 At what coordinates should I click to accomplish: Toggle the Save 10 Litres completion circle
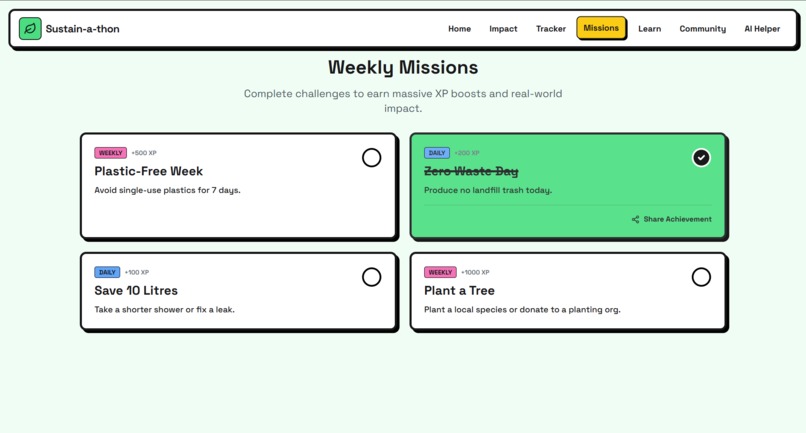(x=372, y=277)
